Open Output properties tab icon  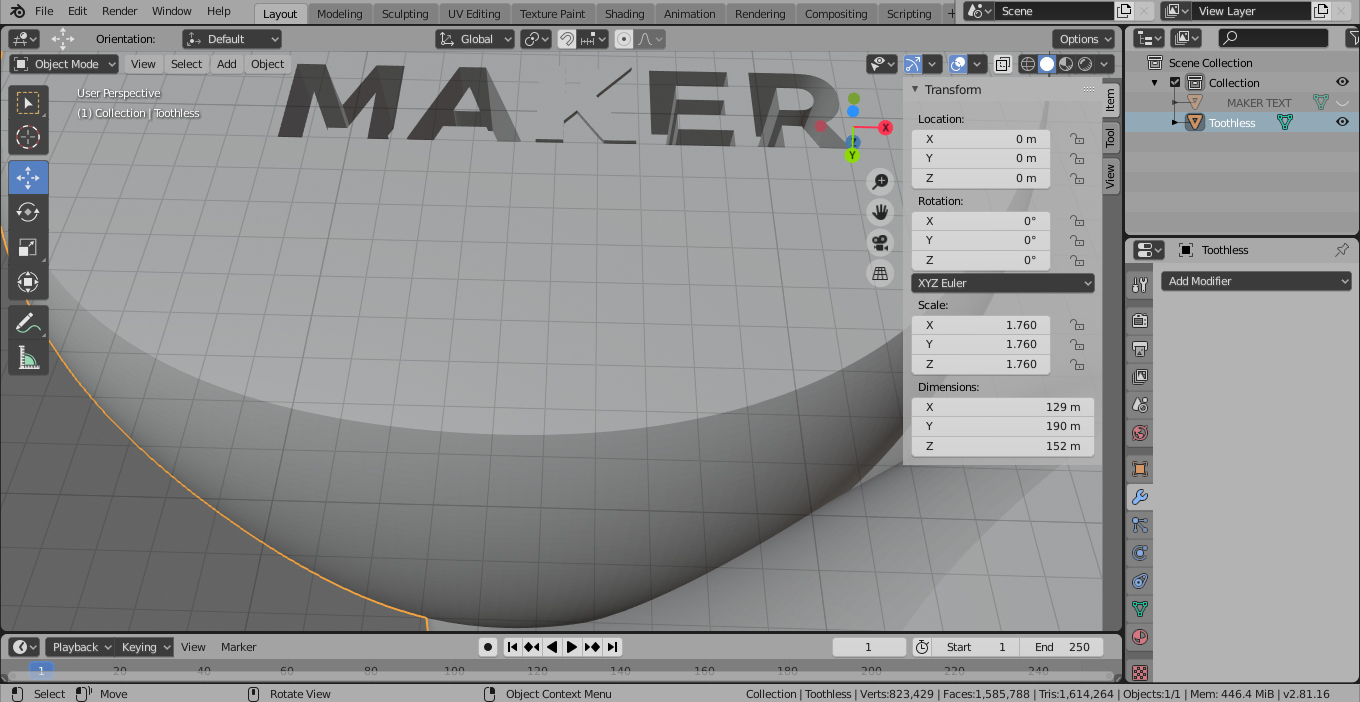[1139, 349]
